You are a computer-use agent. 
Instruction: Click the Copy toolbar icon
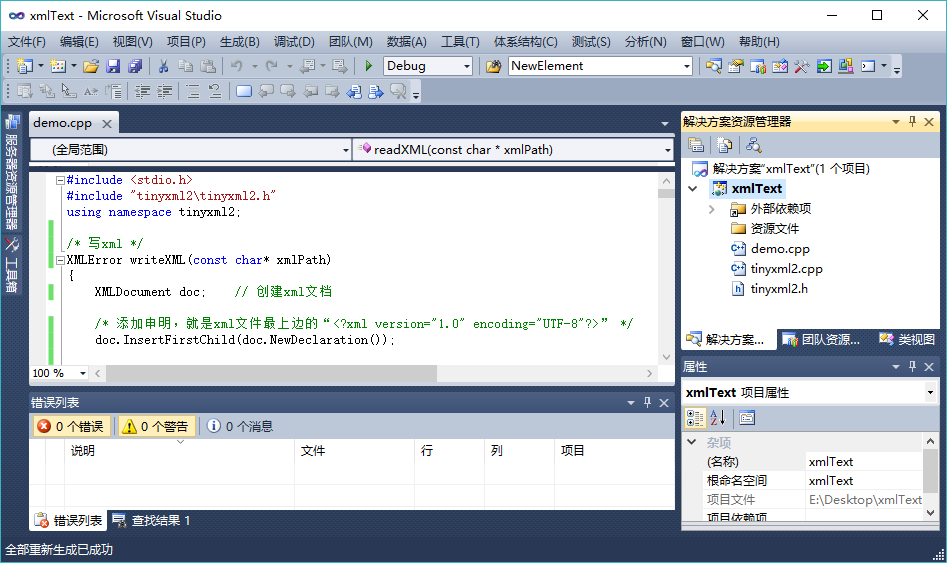tap(185, 66)
